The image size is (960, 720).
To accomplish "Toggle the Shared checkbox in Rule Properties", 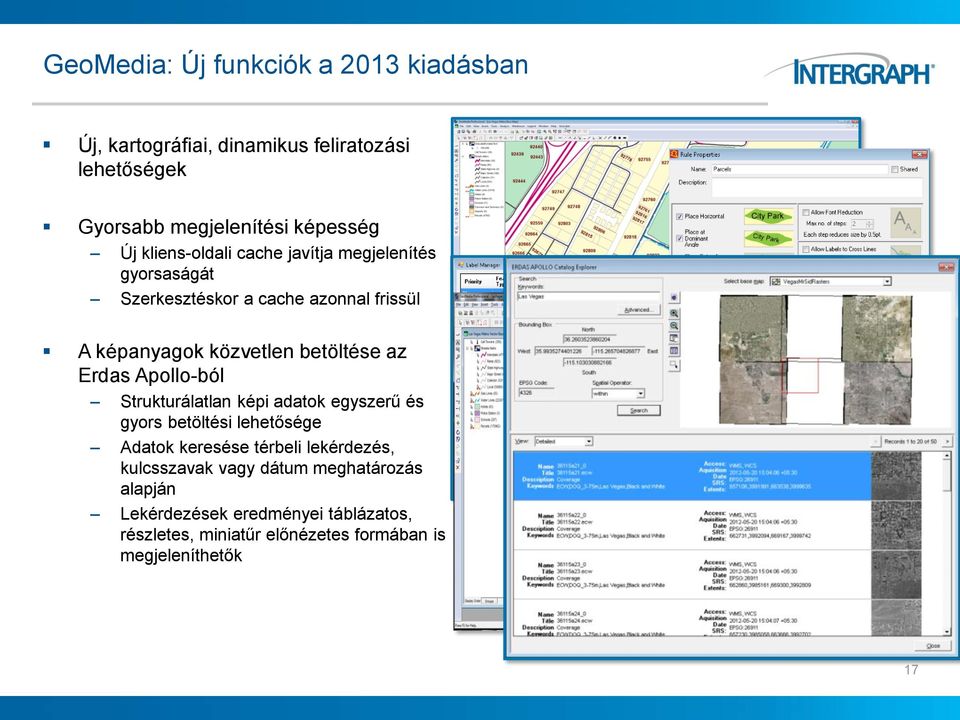I will click(x=894, y=169).
